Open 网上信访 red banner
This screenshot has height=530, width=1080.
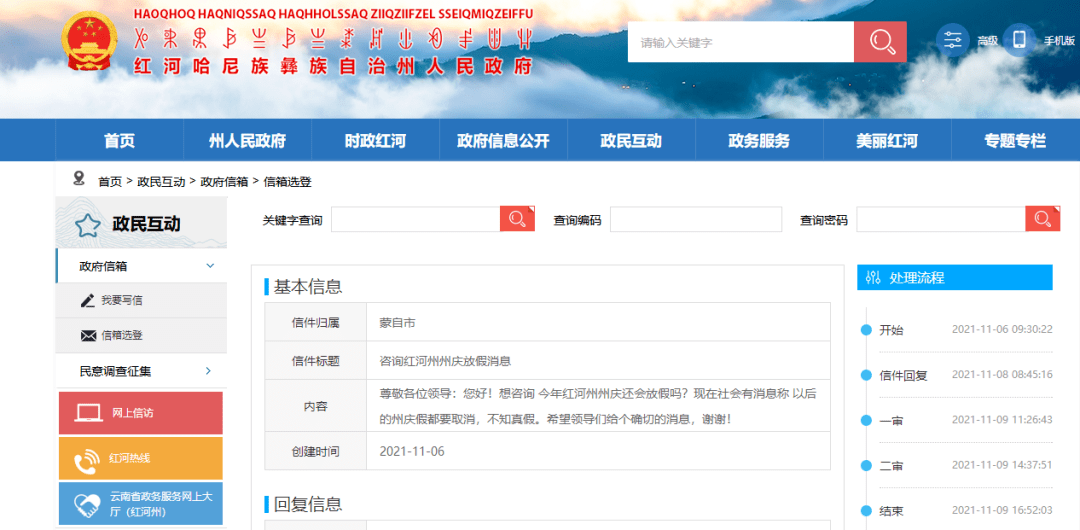(141, 414)
